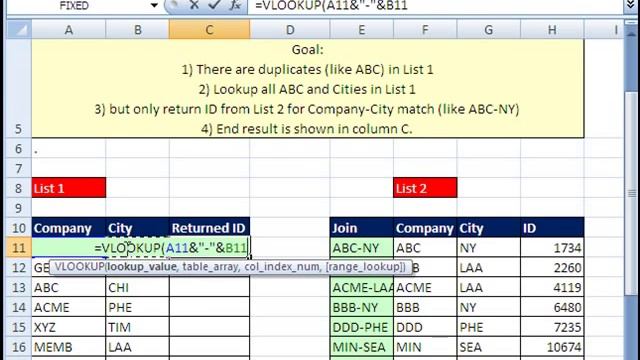Select row 13 header

(x=19, y=287)
